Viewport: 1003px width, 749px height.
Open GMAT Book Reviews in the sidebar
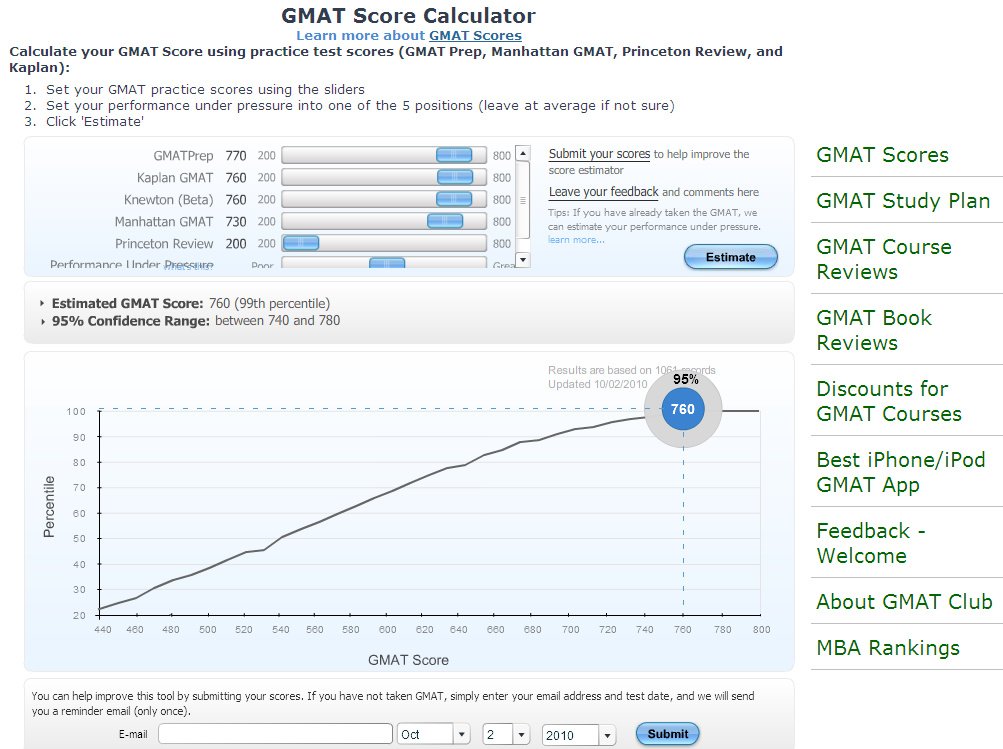click(874, 330)
